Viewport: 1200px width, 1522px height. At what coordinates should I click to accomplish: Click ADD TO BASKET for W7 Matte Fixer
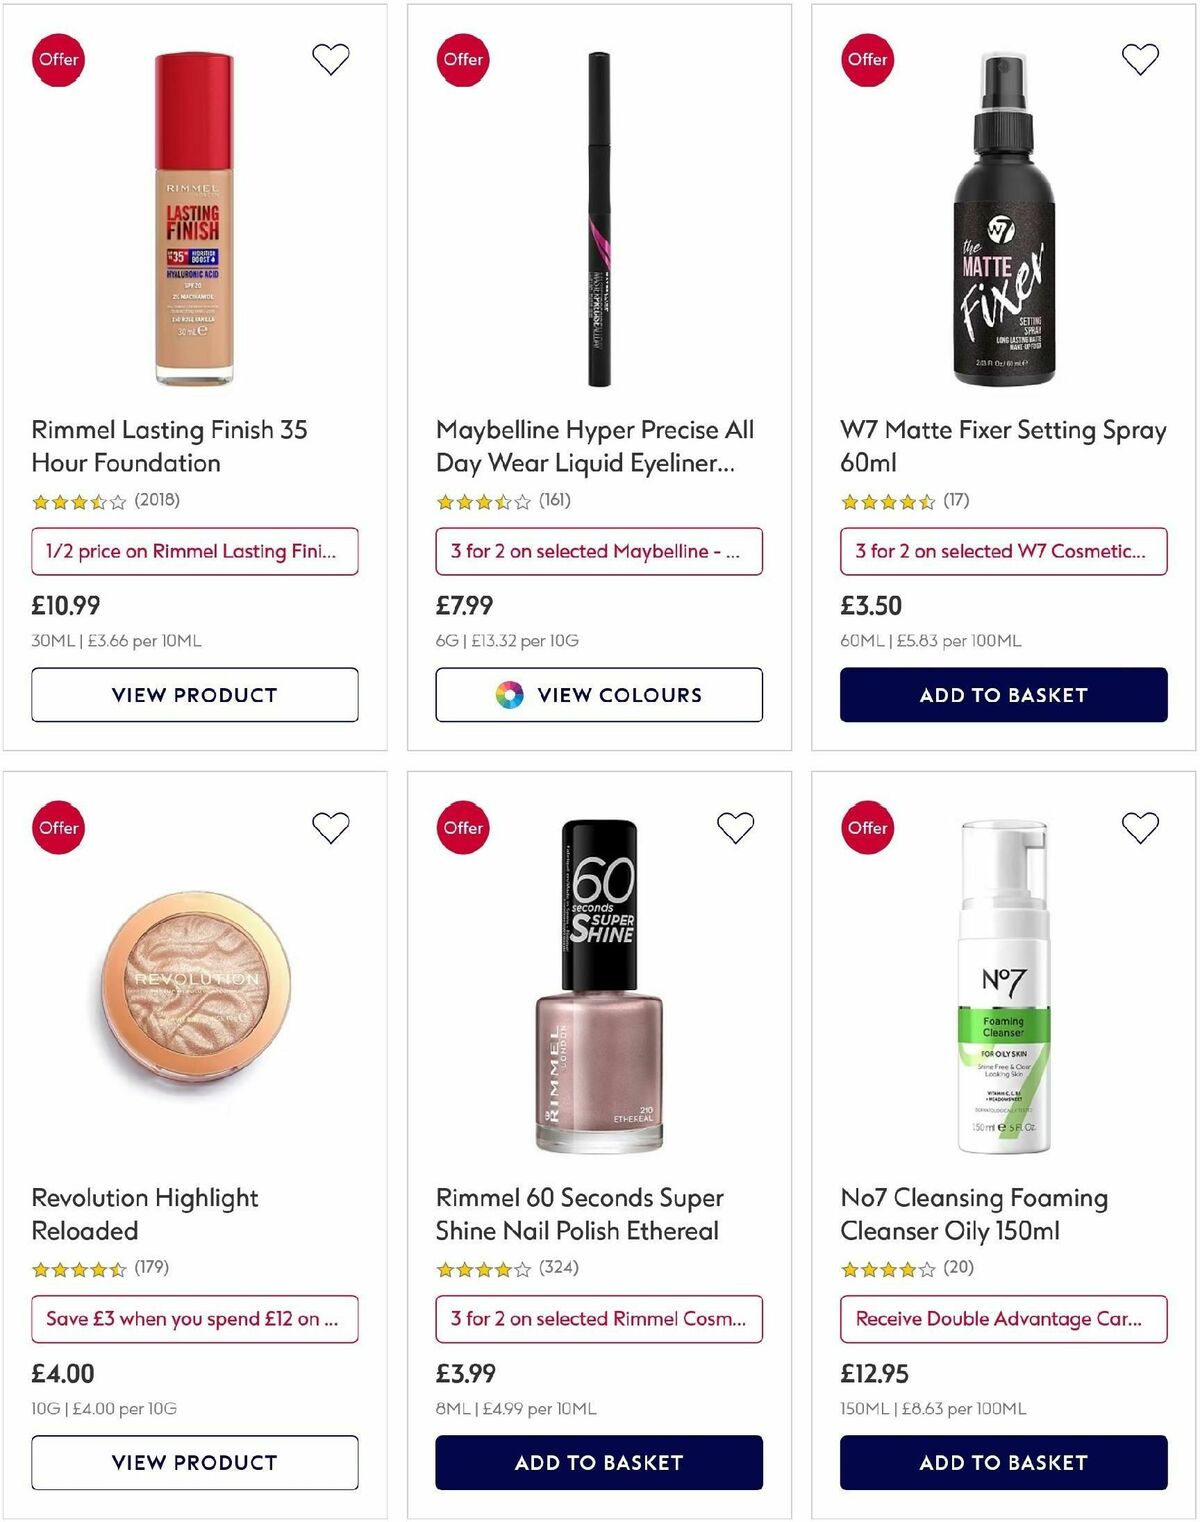pos(1003,694)
